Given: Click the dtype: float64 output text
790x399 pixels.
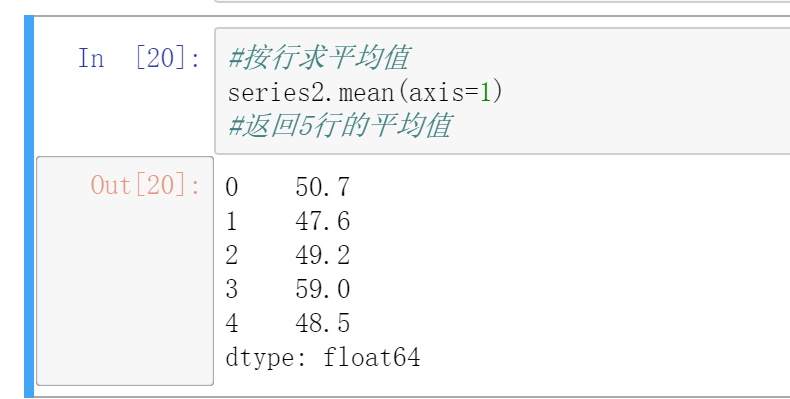Looking at the screenshot, I should pyautogui.click(x=322, y=358).
